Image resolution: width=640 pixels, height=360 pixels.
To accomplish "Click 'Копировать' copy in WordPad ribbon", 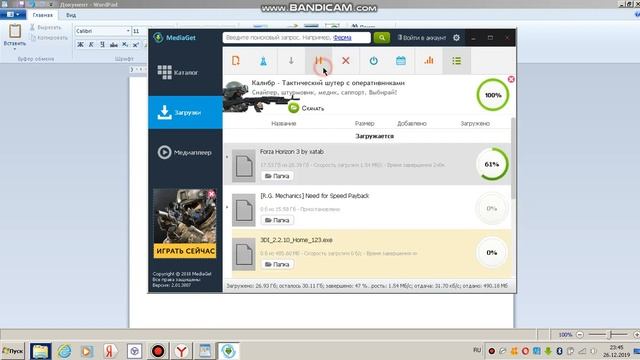I will point(48,38).
